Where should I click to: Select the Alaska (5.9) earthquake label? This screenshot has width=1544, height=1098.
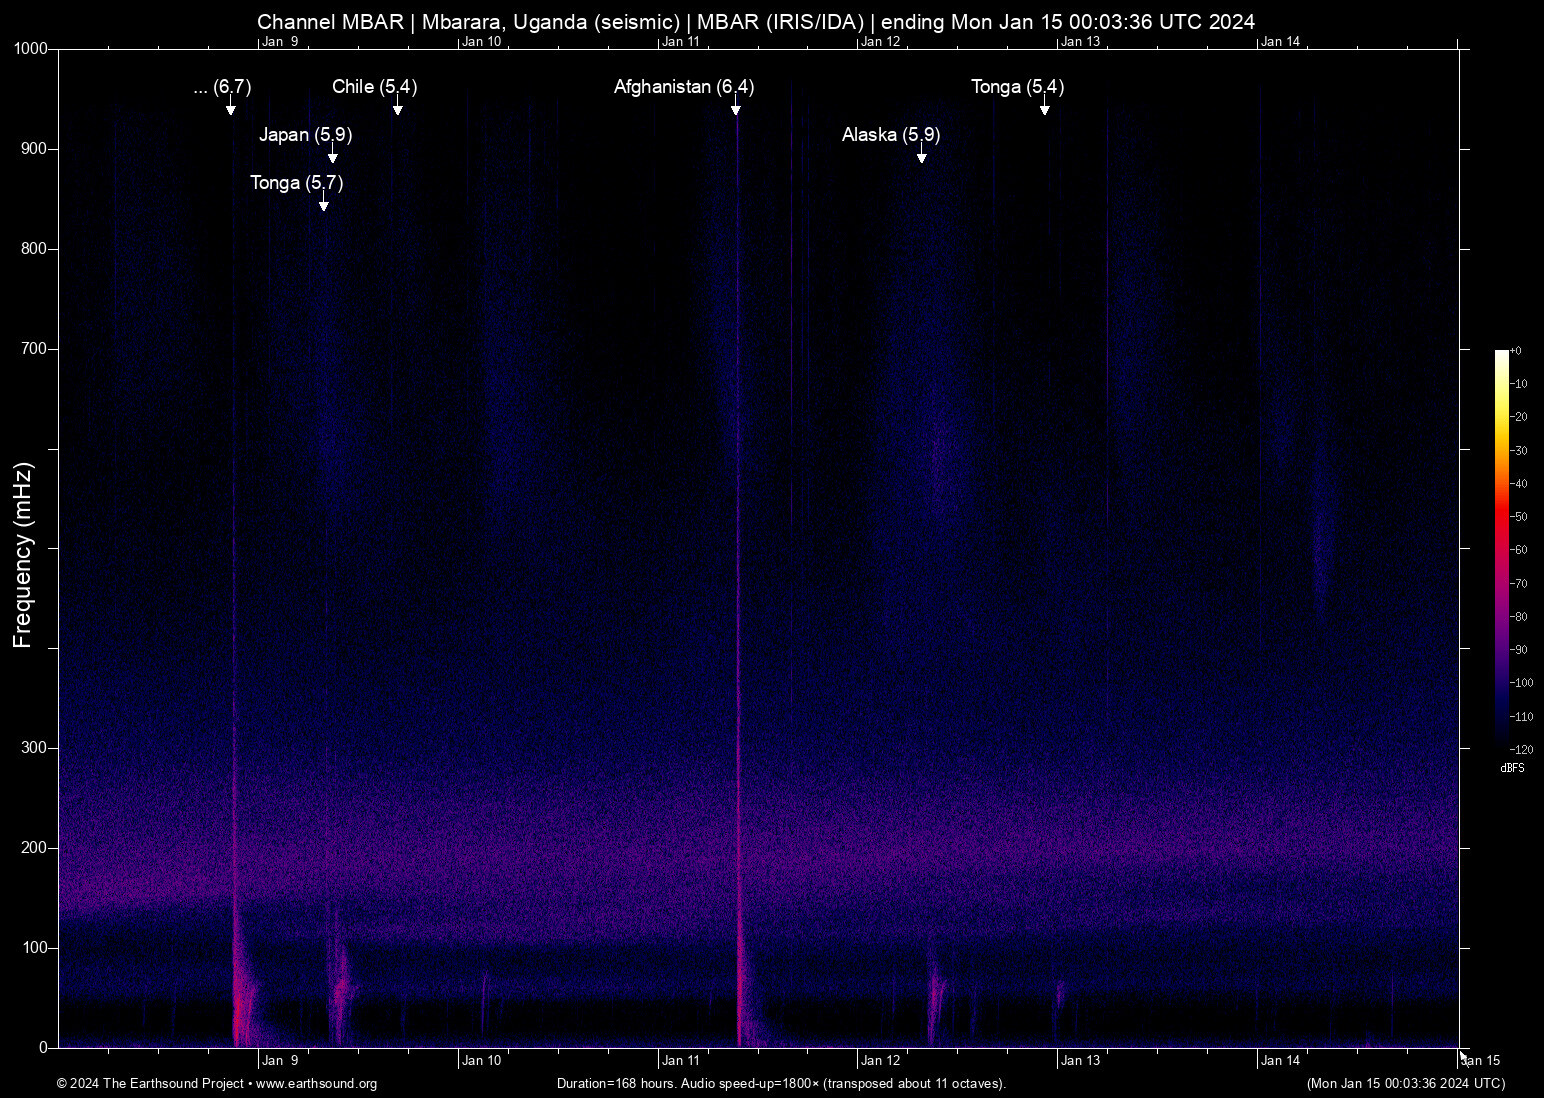890,135
